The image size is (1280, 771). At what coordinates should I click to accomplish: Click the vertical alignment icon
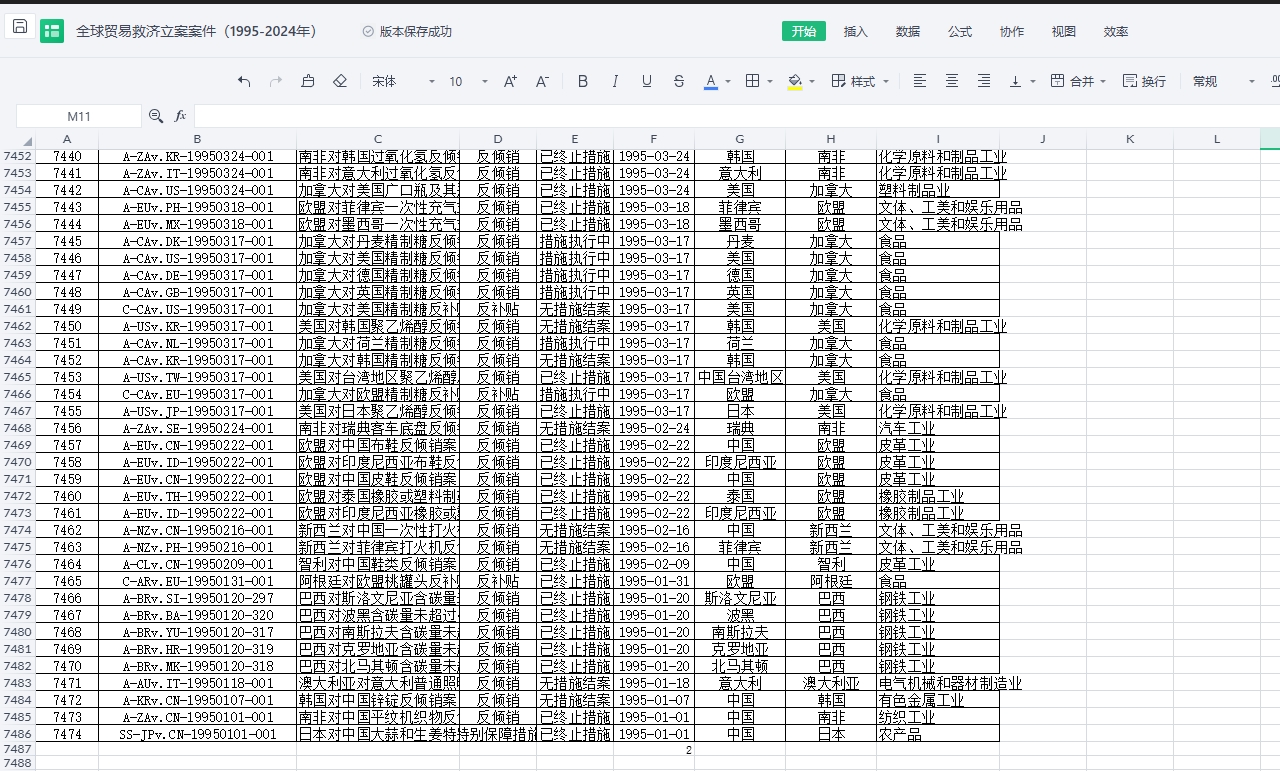coord(1016,81)
